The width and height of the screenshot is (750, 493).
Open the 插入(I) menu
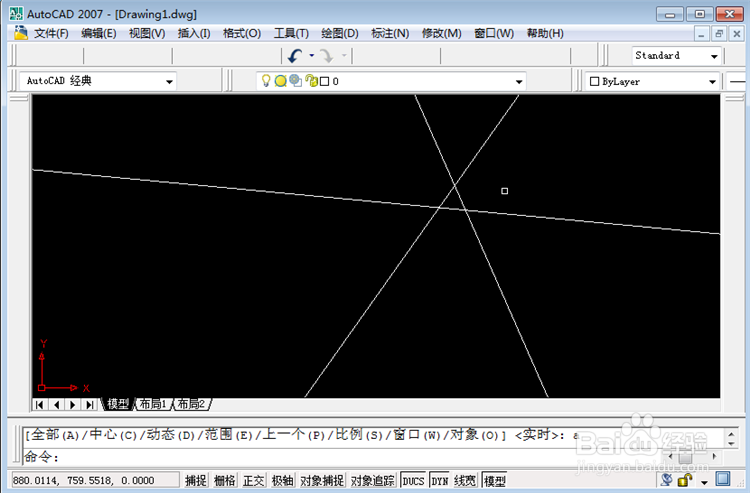coord(194,33)
